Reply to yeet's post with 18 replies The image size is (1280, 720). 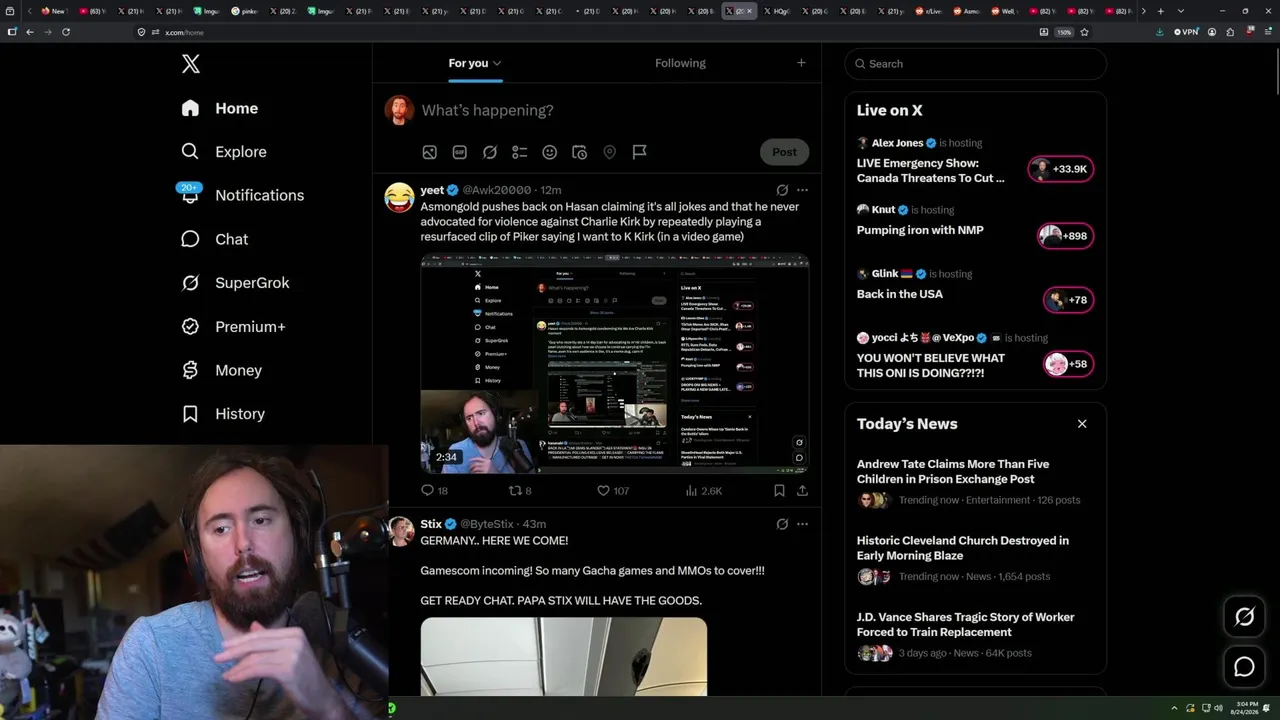click(435, 491)
